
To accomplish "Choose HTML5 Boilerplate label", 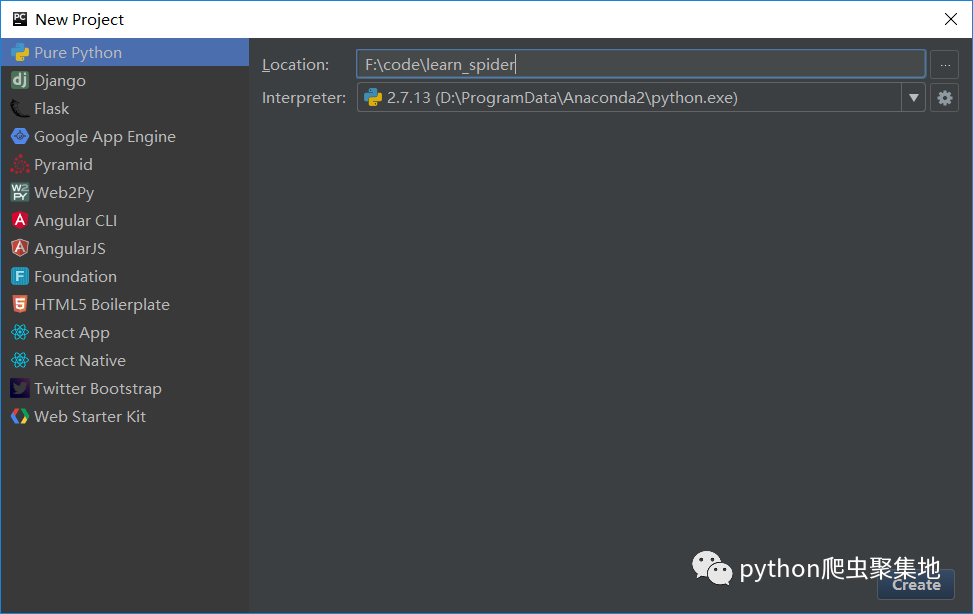I will 102,304.
